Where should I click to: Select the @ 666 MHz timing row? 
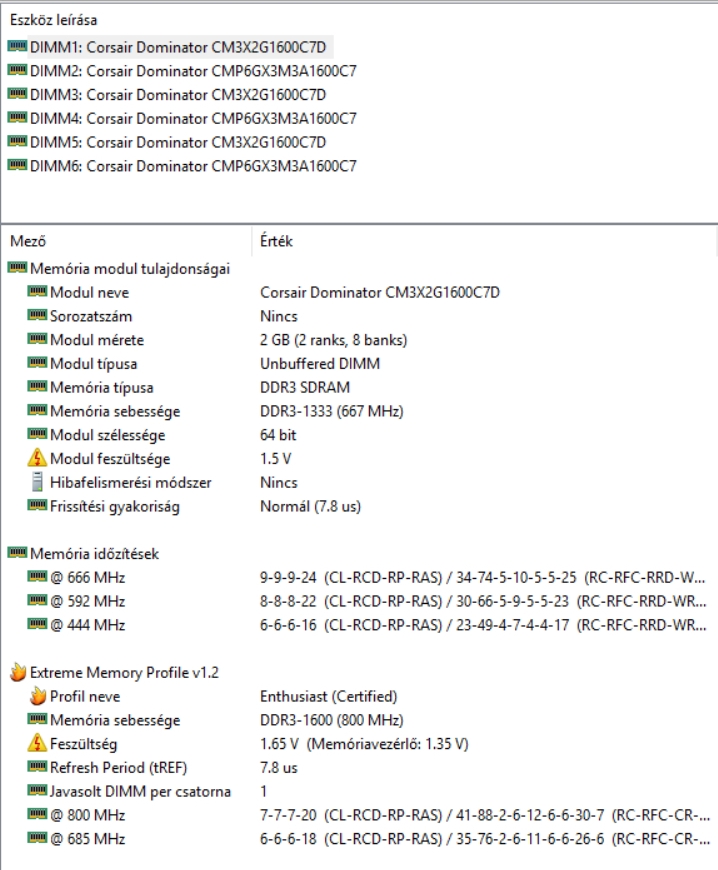tap(88, 578)
